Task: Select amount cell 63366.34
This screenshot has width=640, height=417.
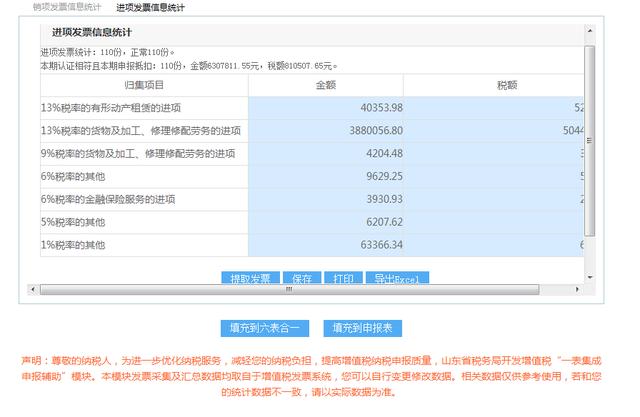Action: tap(326, 245)
